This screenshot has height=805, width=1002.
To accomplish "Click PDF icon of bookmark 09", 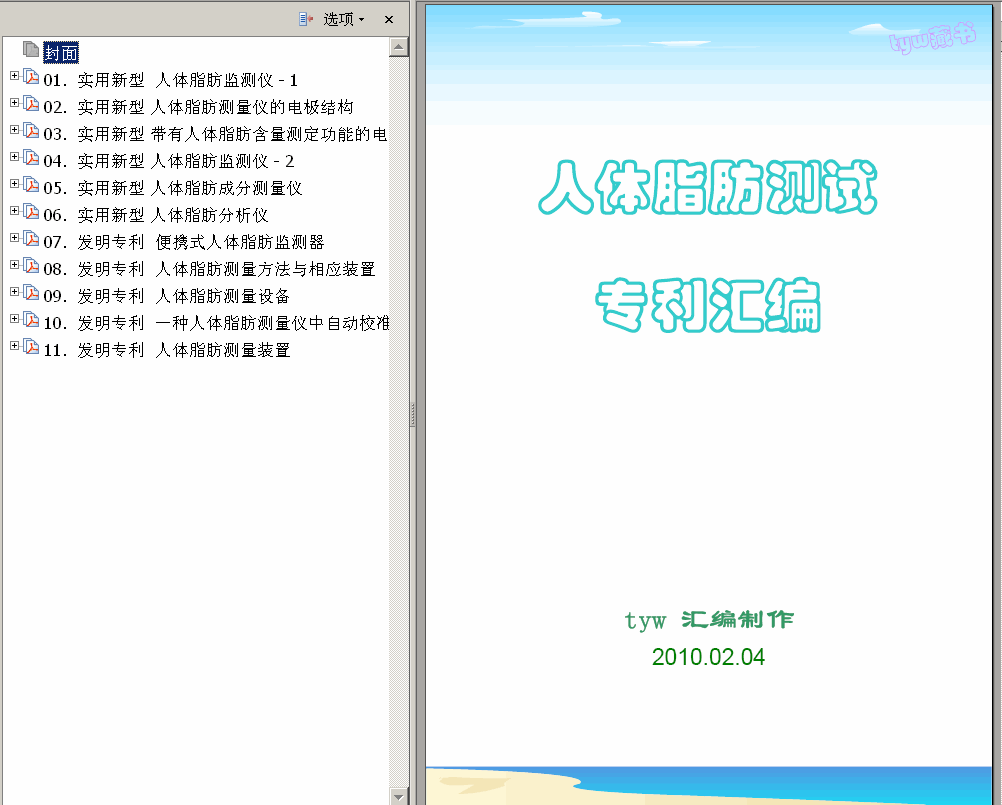I will click(31, 294).
